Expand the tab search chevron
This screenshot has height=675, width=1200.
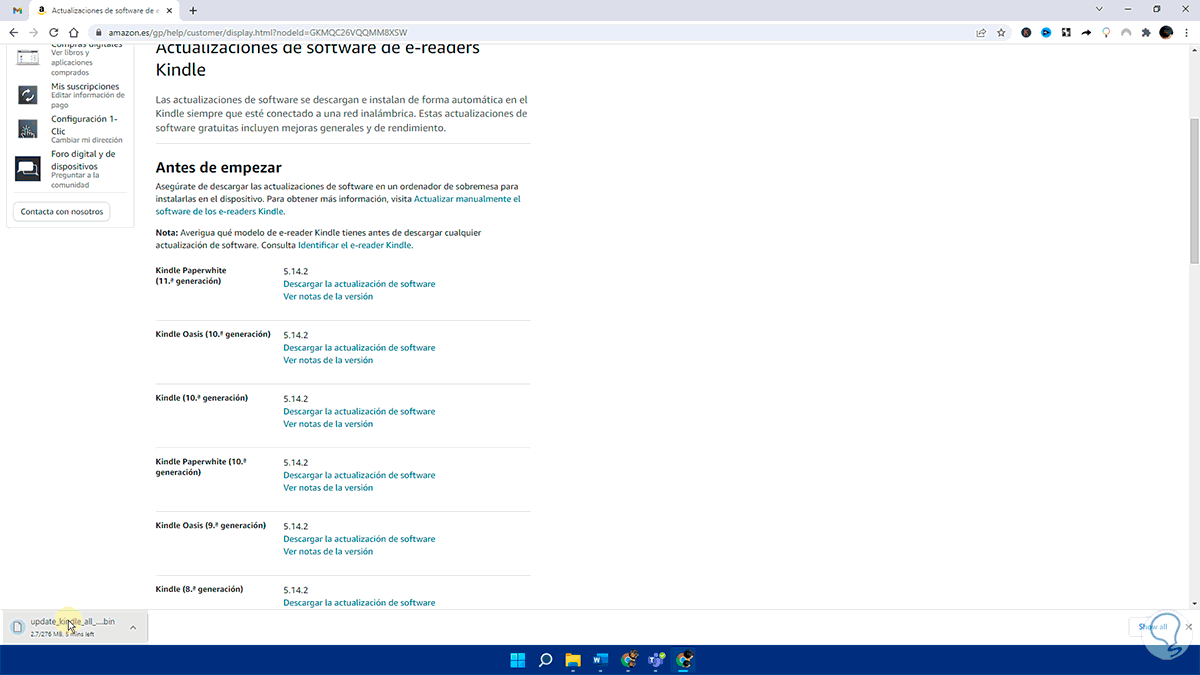(1100, 9)
